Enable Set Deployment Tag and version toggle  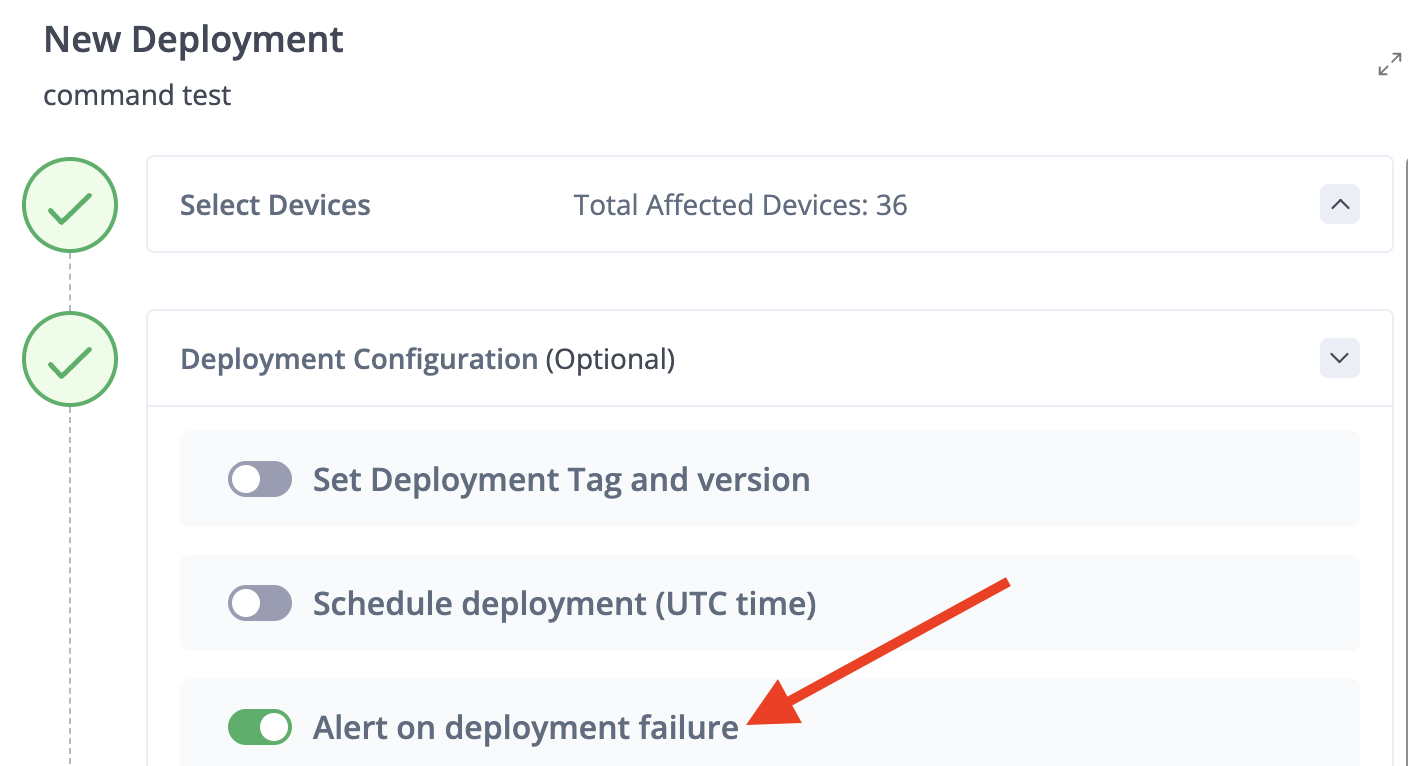[x=260, y=480]
